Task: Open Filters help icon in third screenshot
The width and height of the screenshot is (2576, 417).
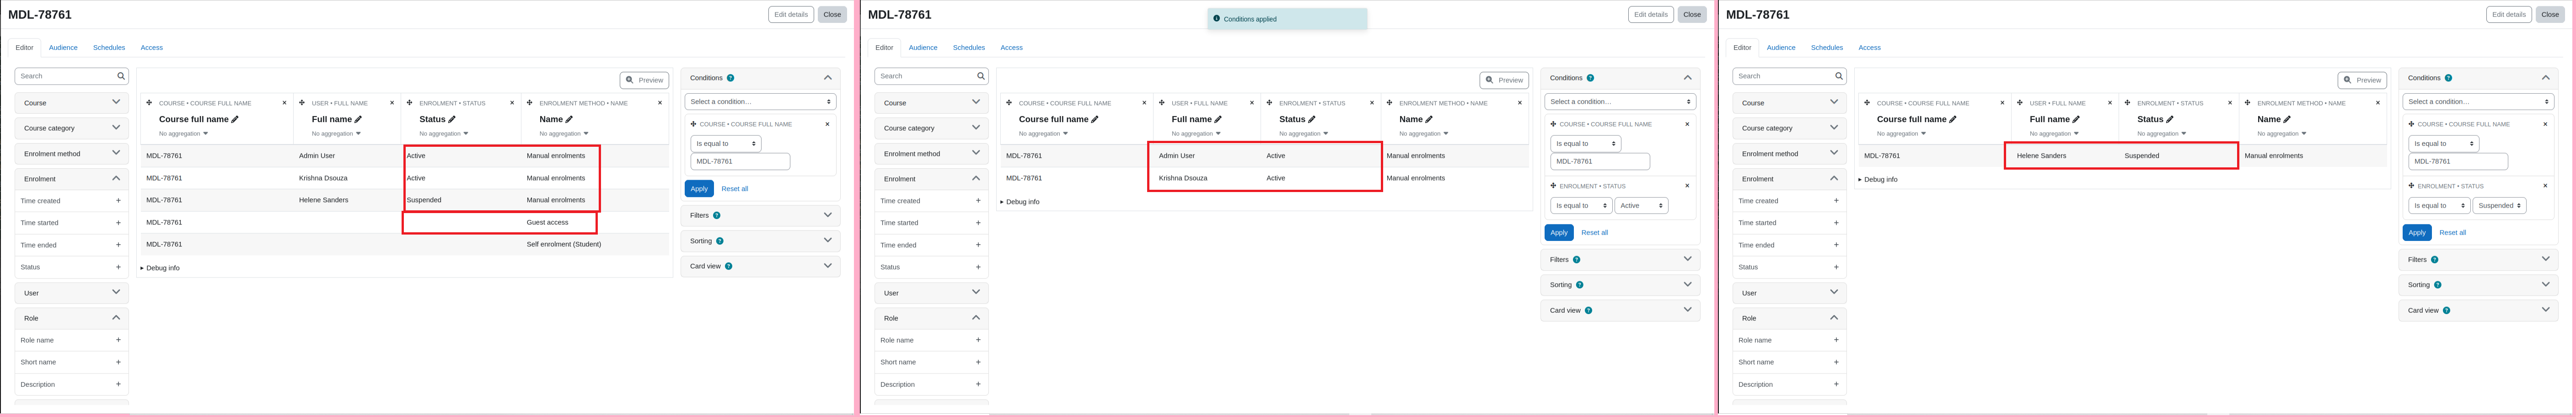Action: tap(2434, 260)
